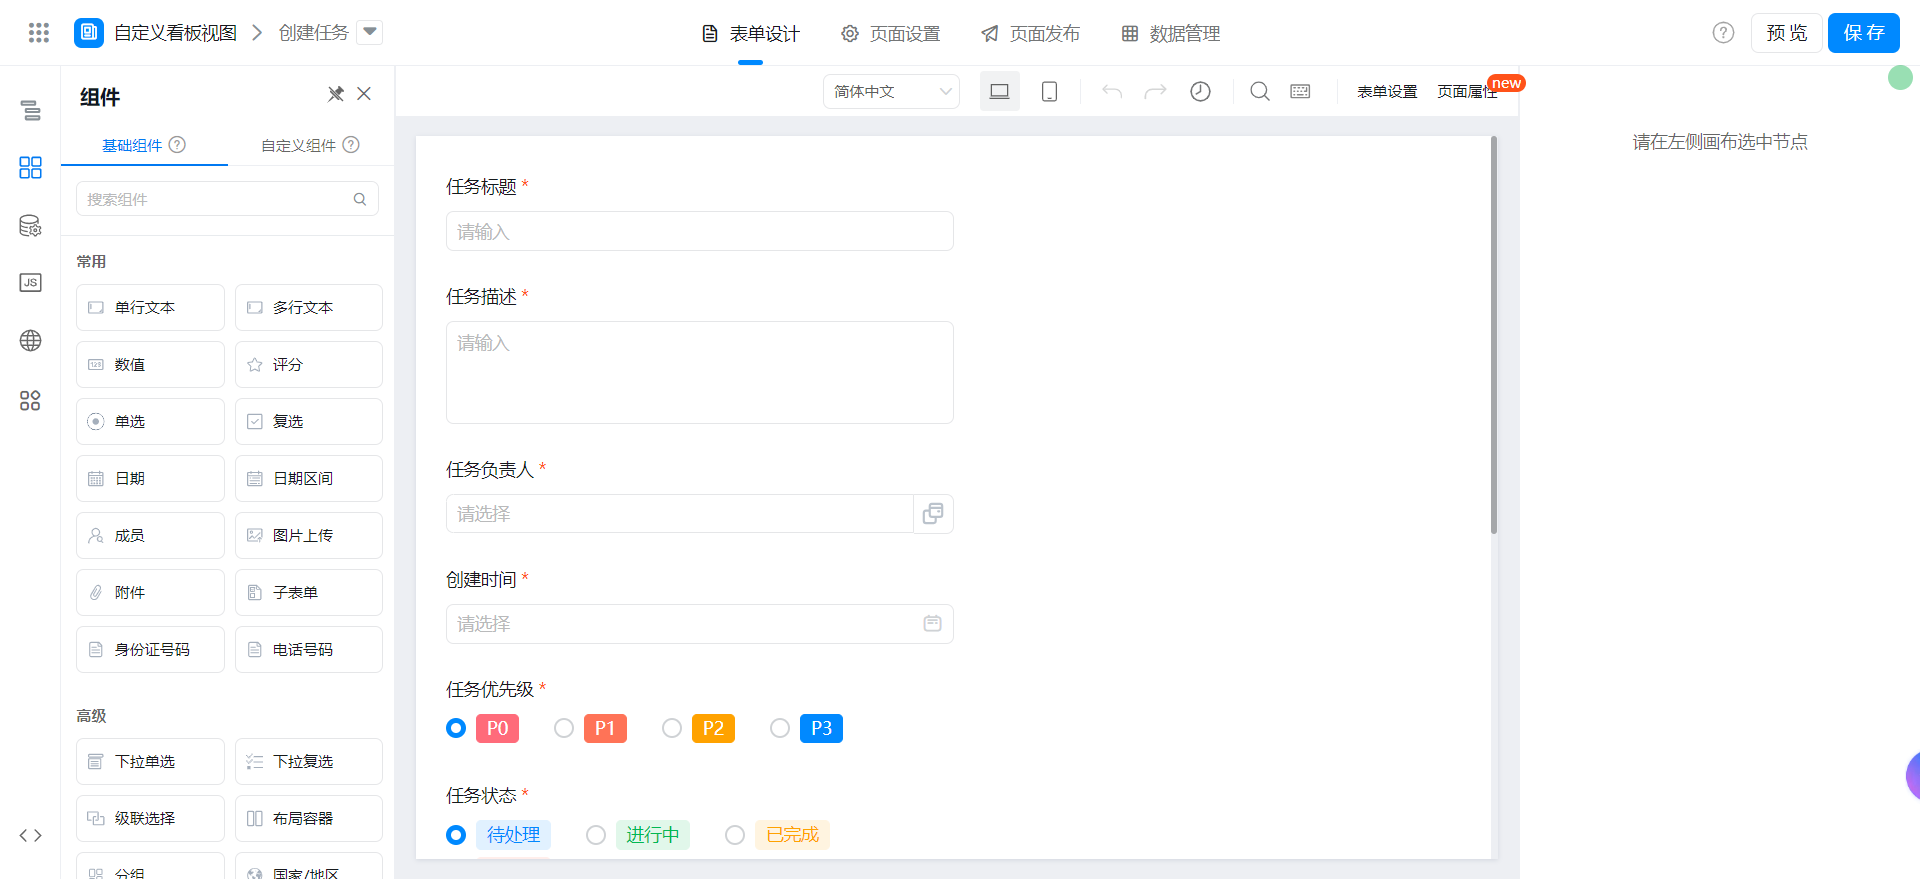The image size is (1920, 879).
Task: Open 页面属性
Action: click(x=1467, y=91)
